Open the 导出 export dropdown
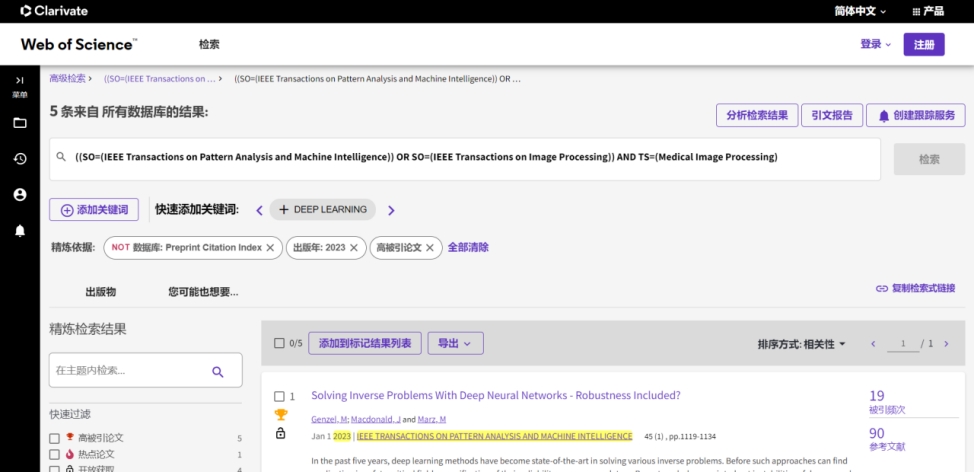This screenshot has width=975, height=472. pos(455,343)
